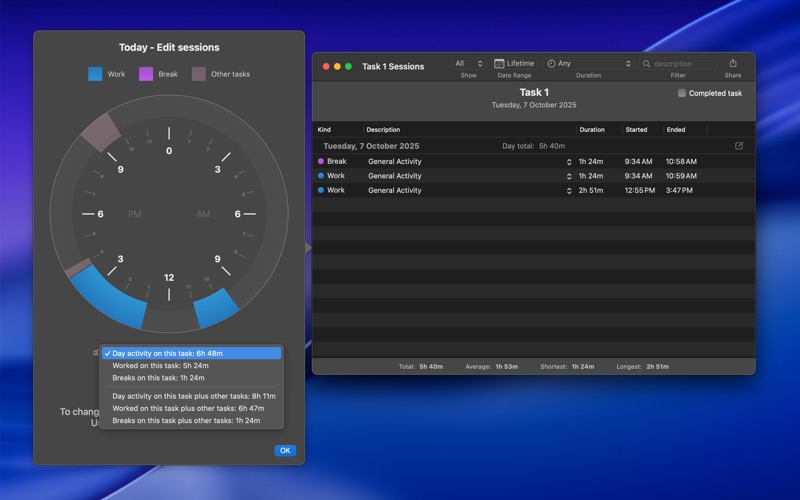Open description stepper on 2h 51m Work row
Image resolution: width=800 pixels, height=500 pixels.
569,190
